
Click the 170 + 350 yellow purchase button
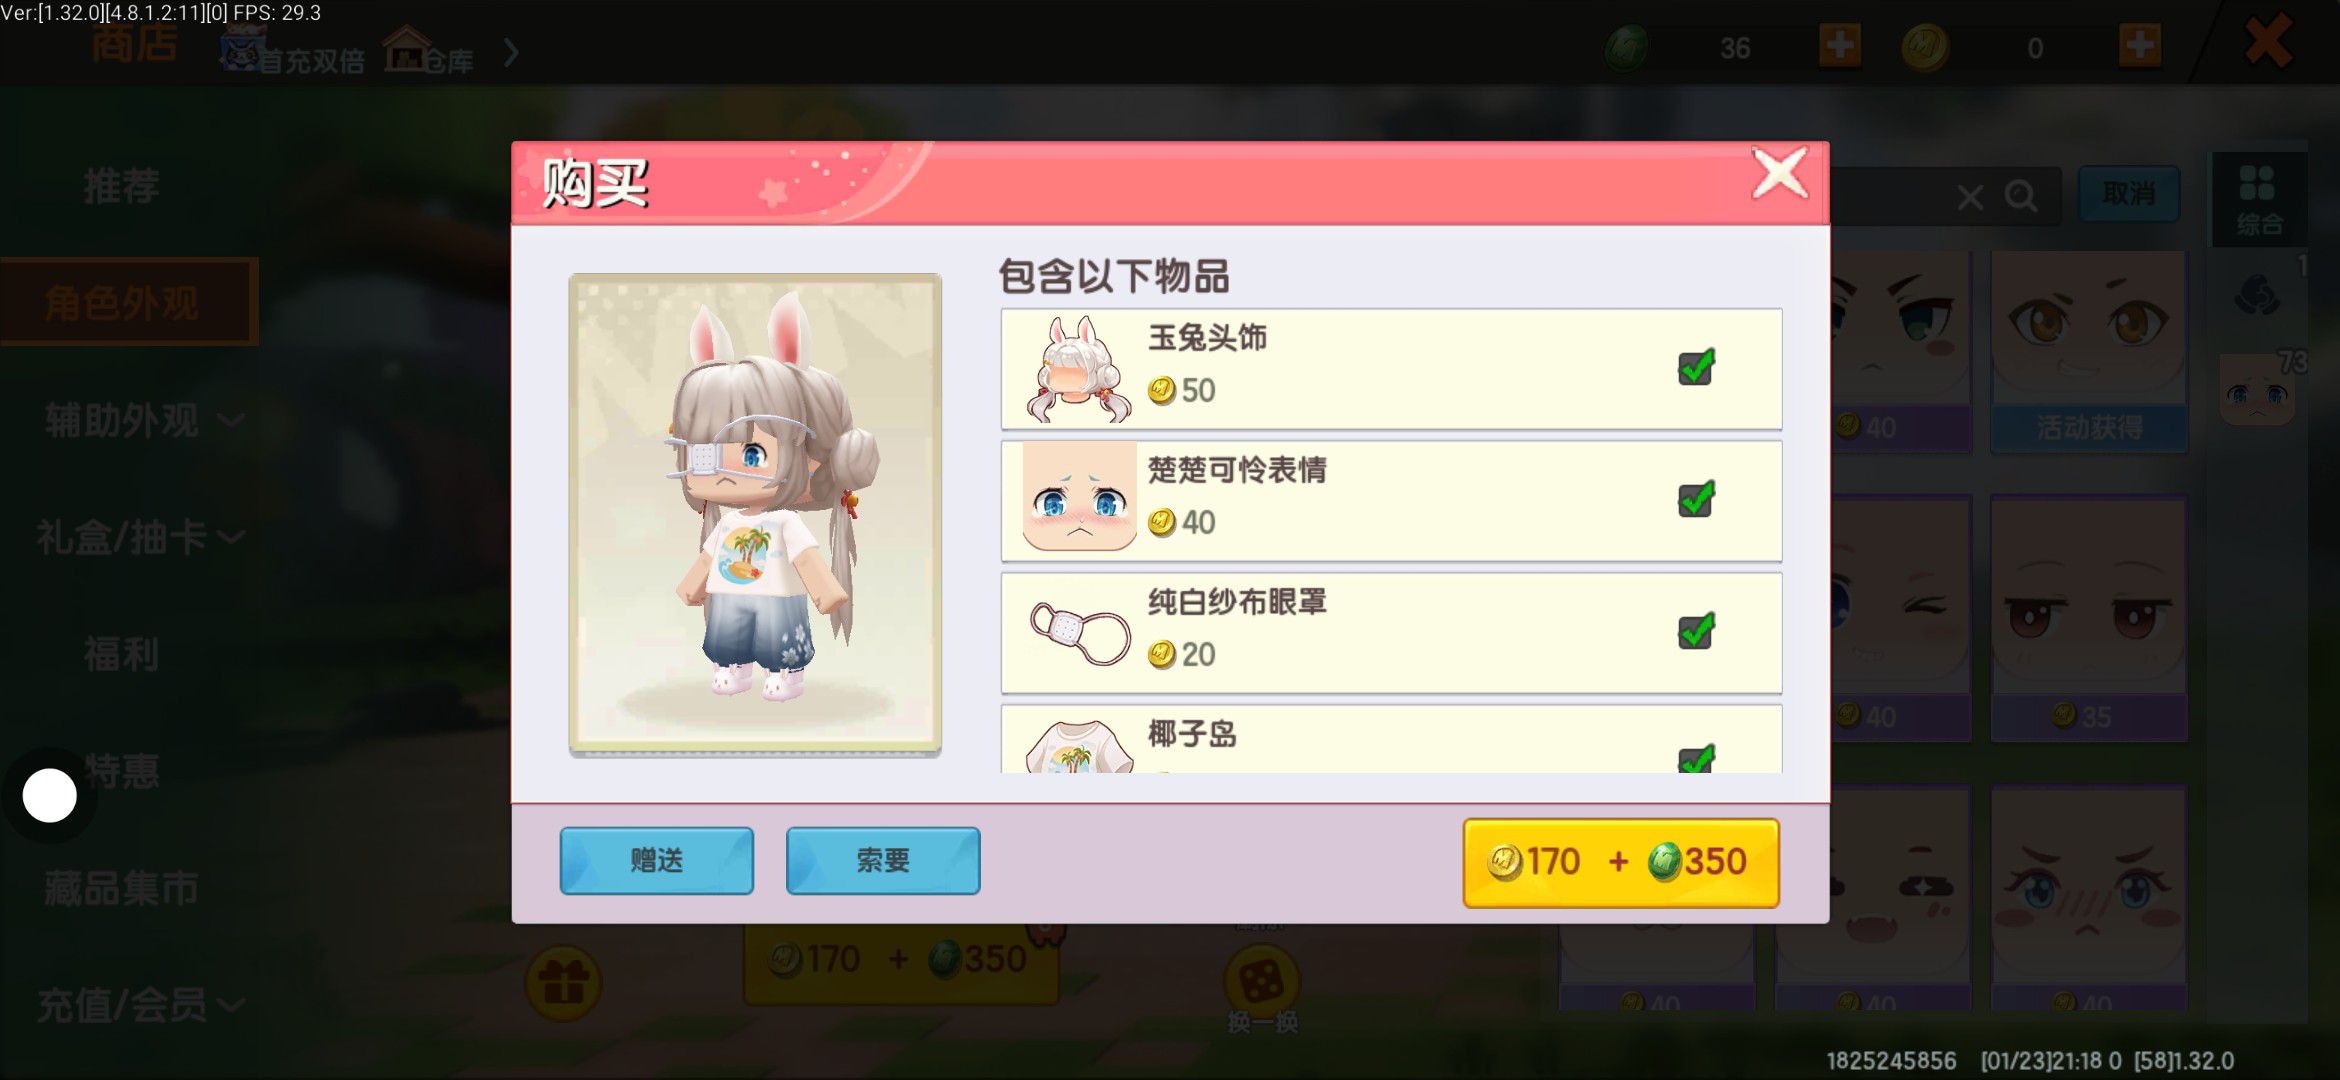click(x=1620, y=862)
